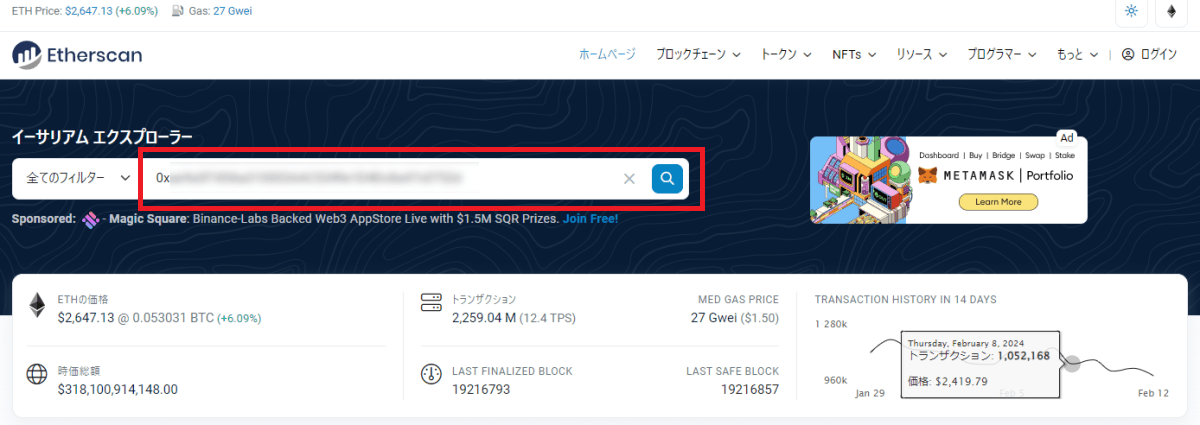Click the Ad label on the banner
The image size is (1200, 425).
click(1066, 138)
